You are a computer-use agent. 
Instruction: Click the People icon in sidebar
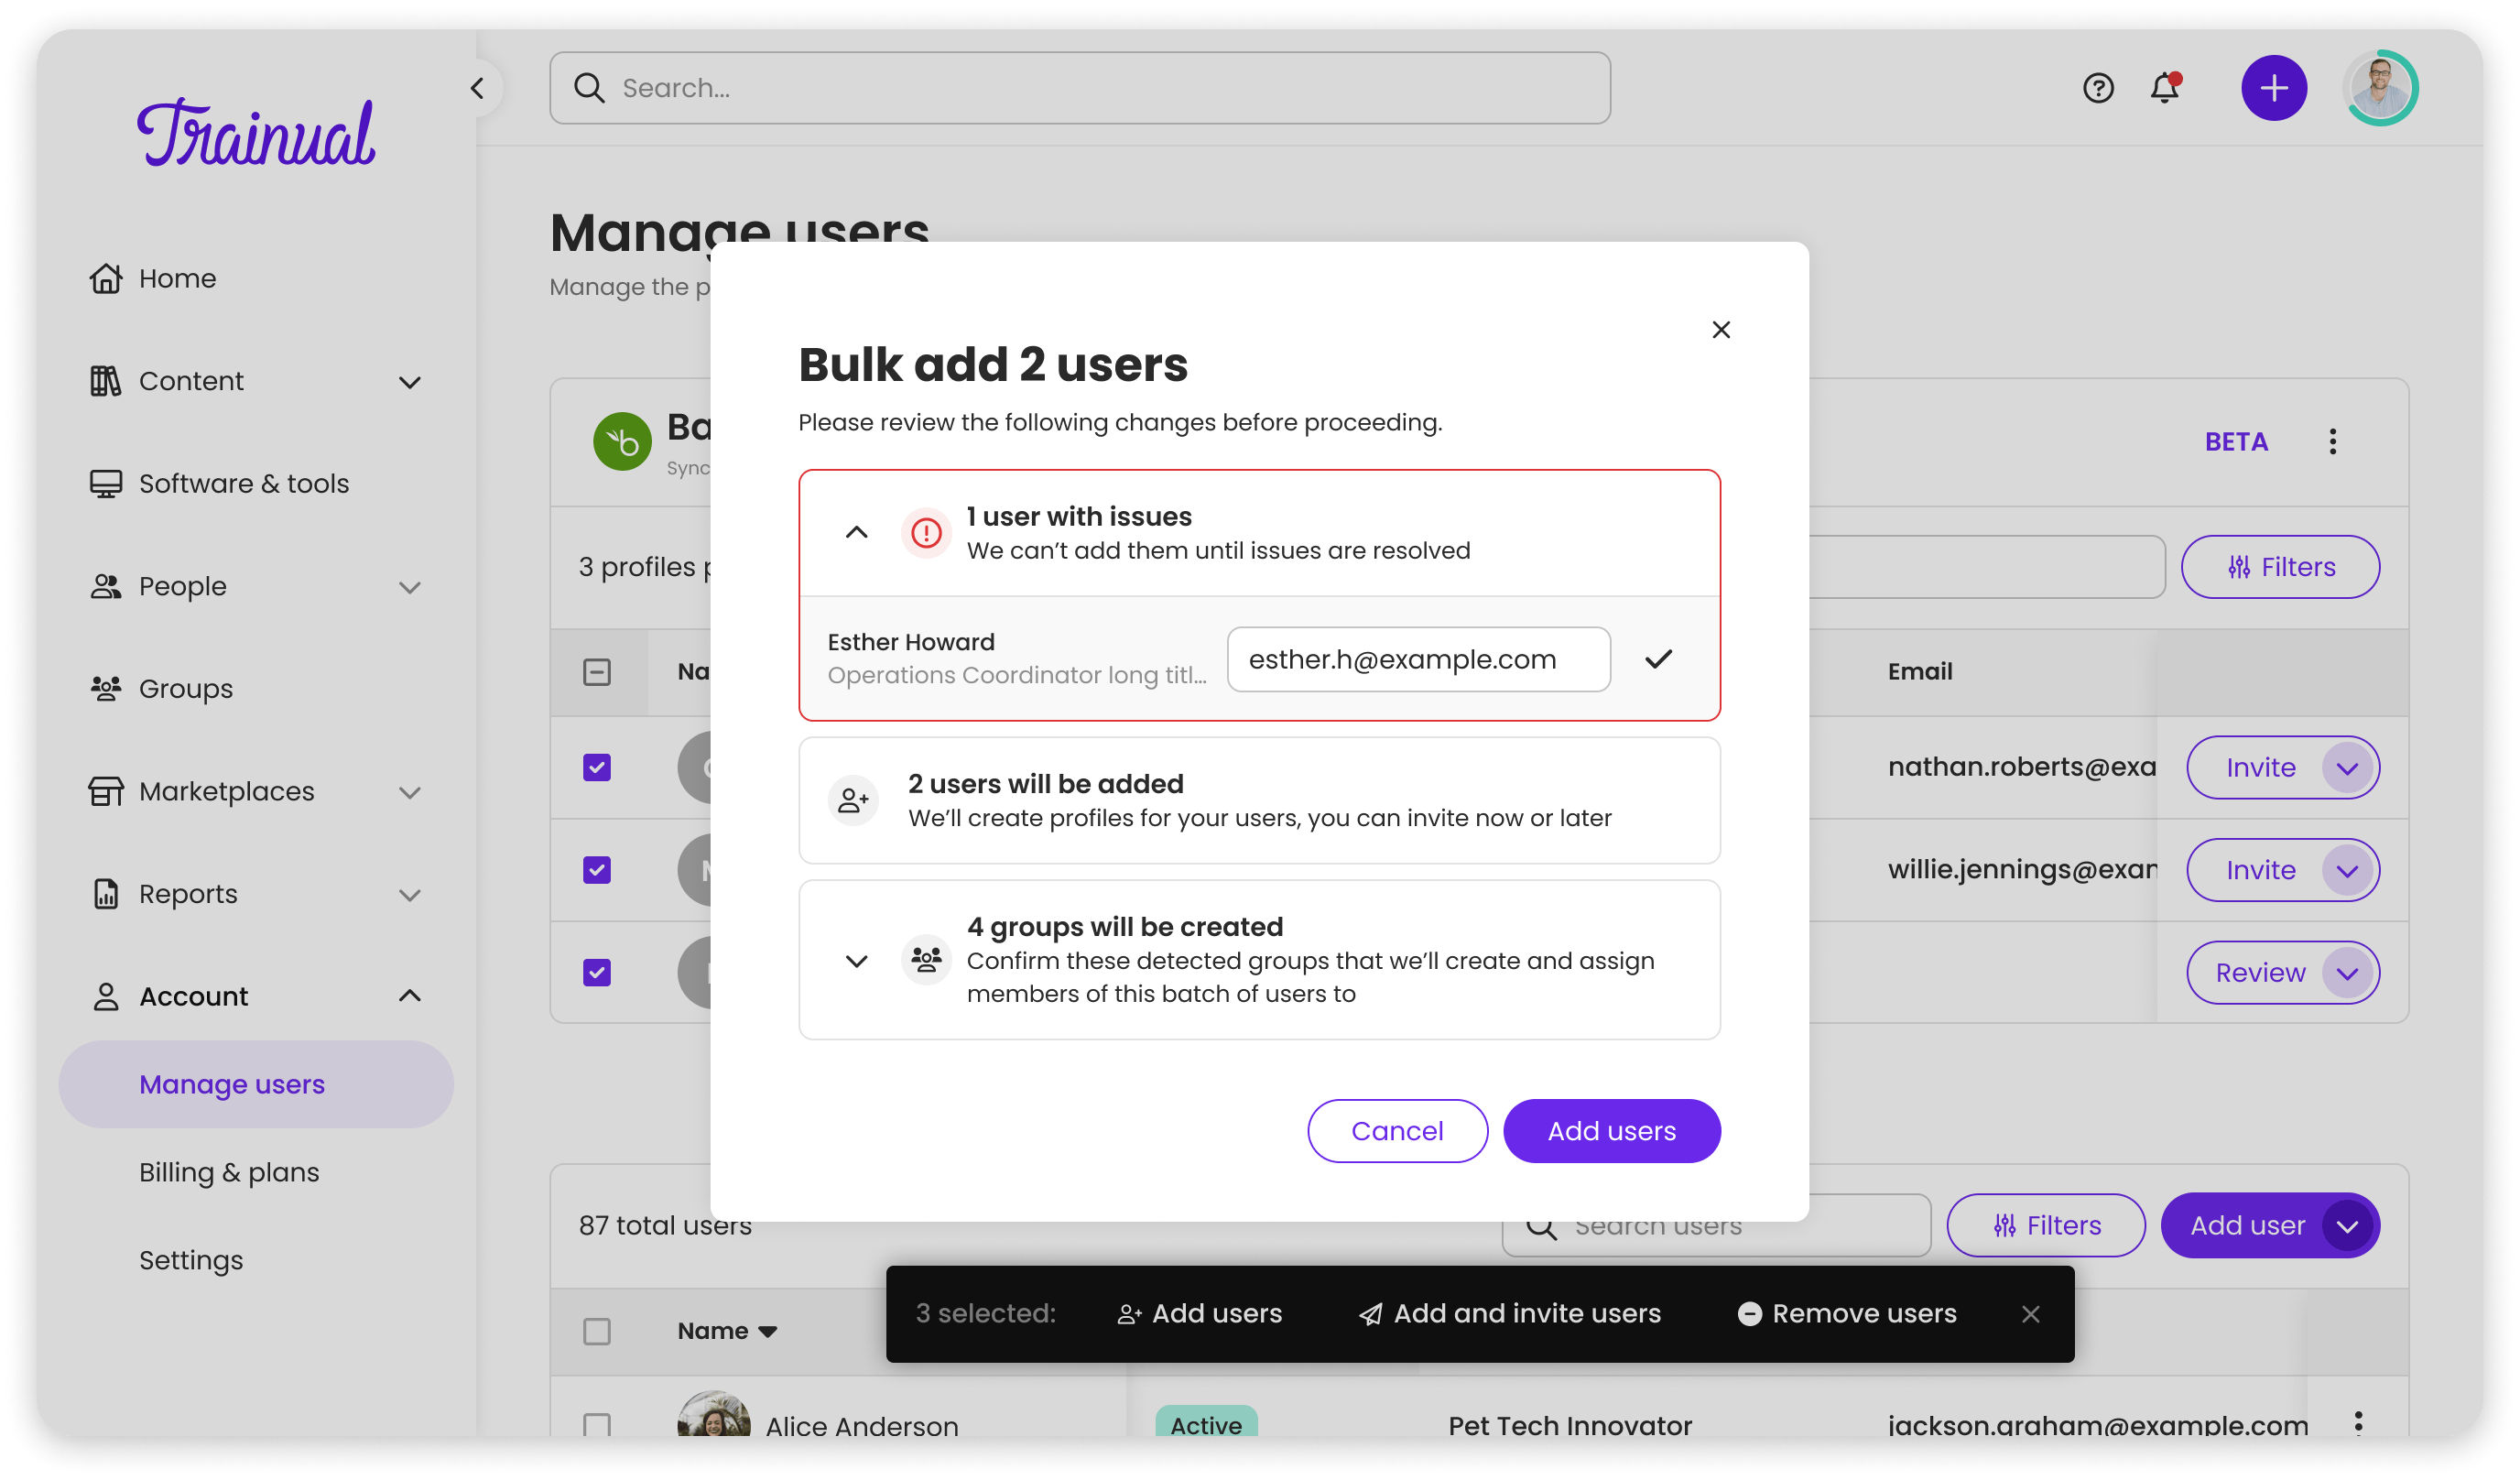click(x=106, y=586)
